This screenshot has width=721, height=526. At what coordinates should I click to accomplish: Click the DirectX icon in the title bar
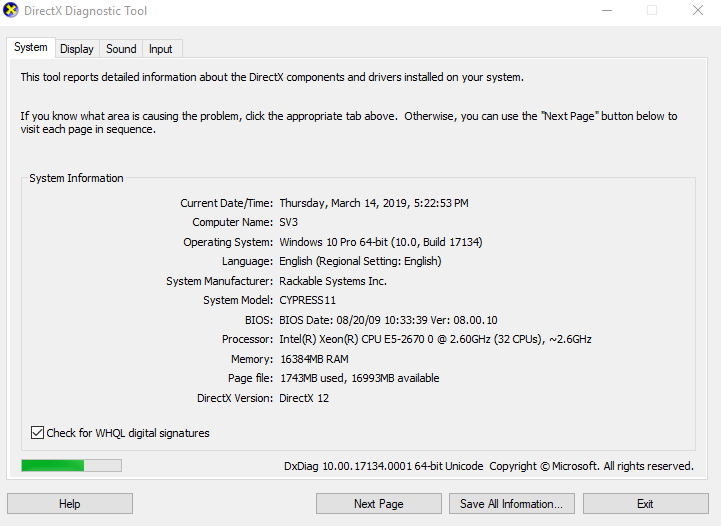click(12, 11)
